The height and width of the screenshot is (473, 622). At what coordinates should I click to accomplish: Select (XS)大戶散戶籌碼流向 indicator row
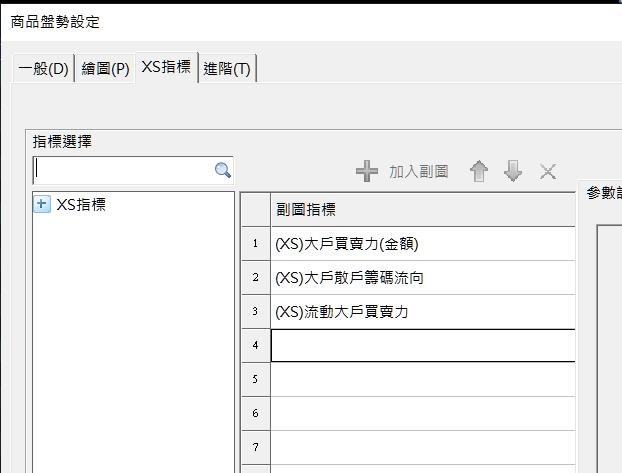tap(422, 278)
